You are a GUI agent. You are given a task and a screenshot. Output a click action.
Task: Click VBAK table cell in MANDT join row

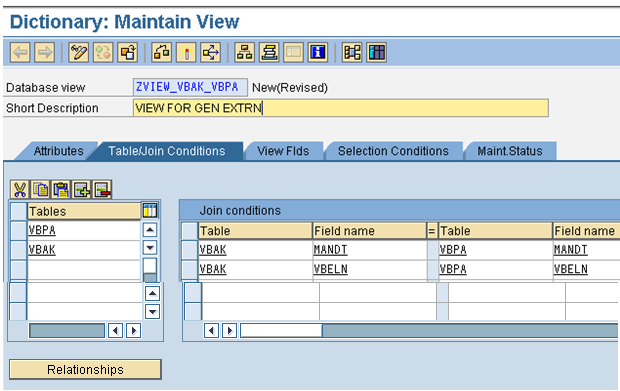[255, 250]
